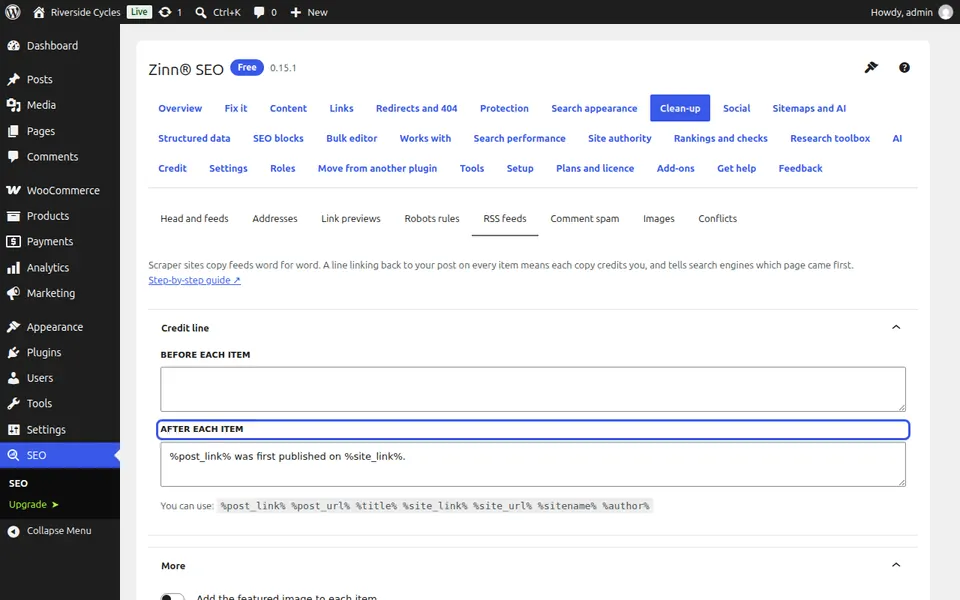Open the Robots rules sub-tab

(432, 219)
